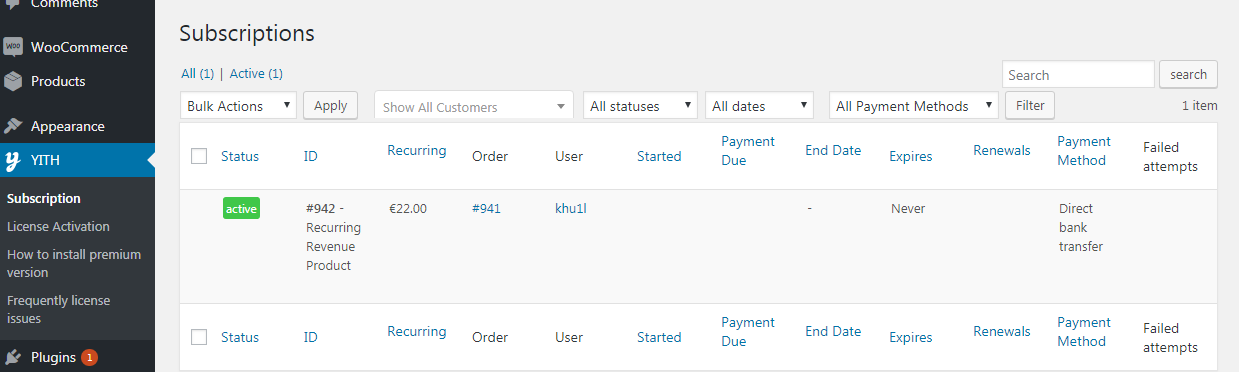This screenshot has height=372, width=1239.
Task: Sort by the header ID column
Action: 311,156
